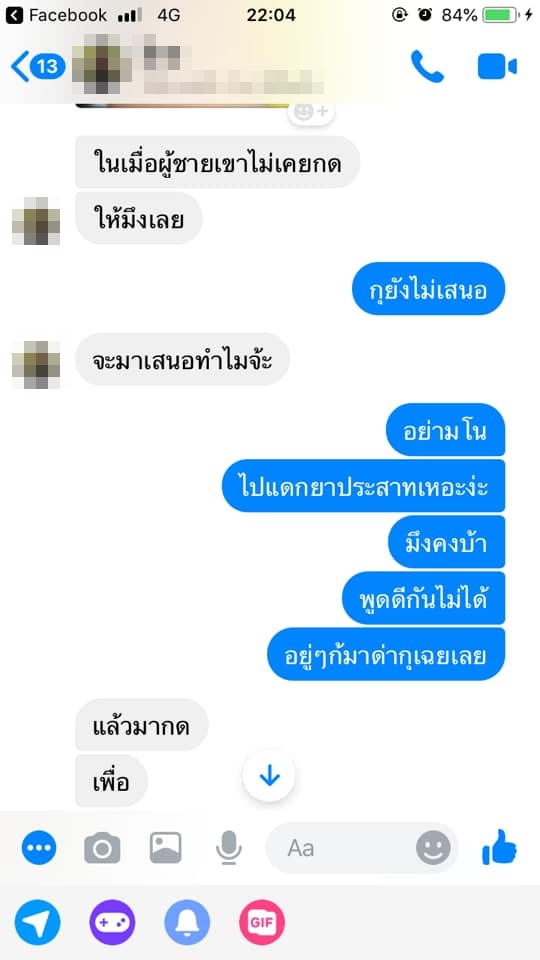Open the emoji picker in the message field
Image resolution: width=540 pixels, height=960 pixels.
[433, 848]
